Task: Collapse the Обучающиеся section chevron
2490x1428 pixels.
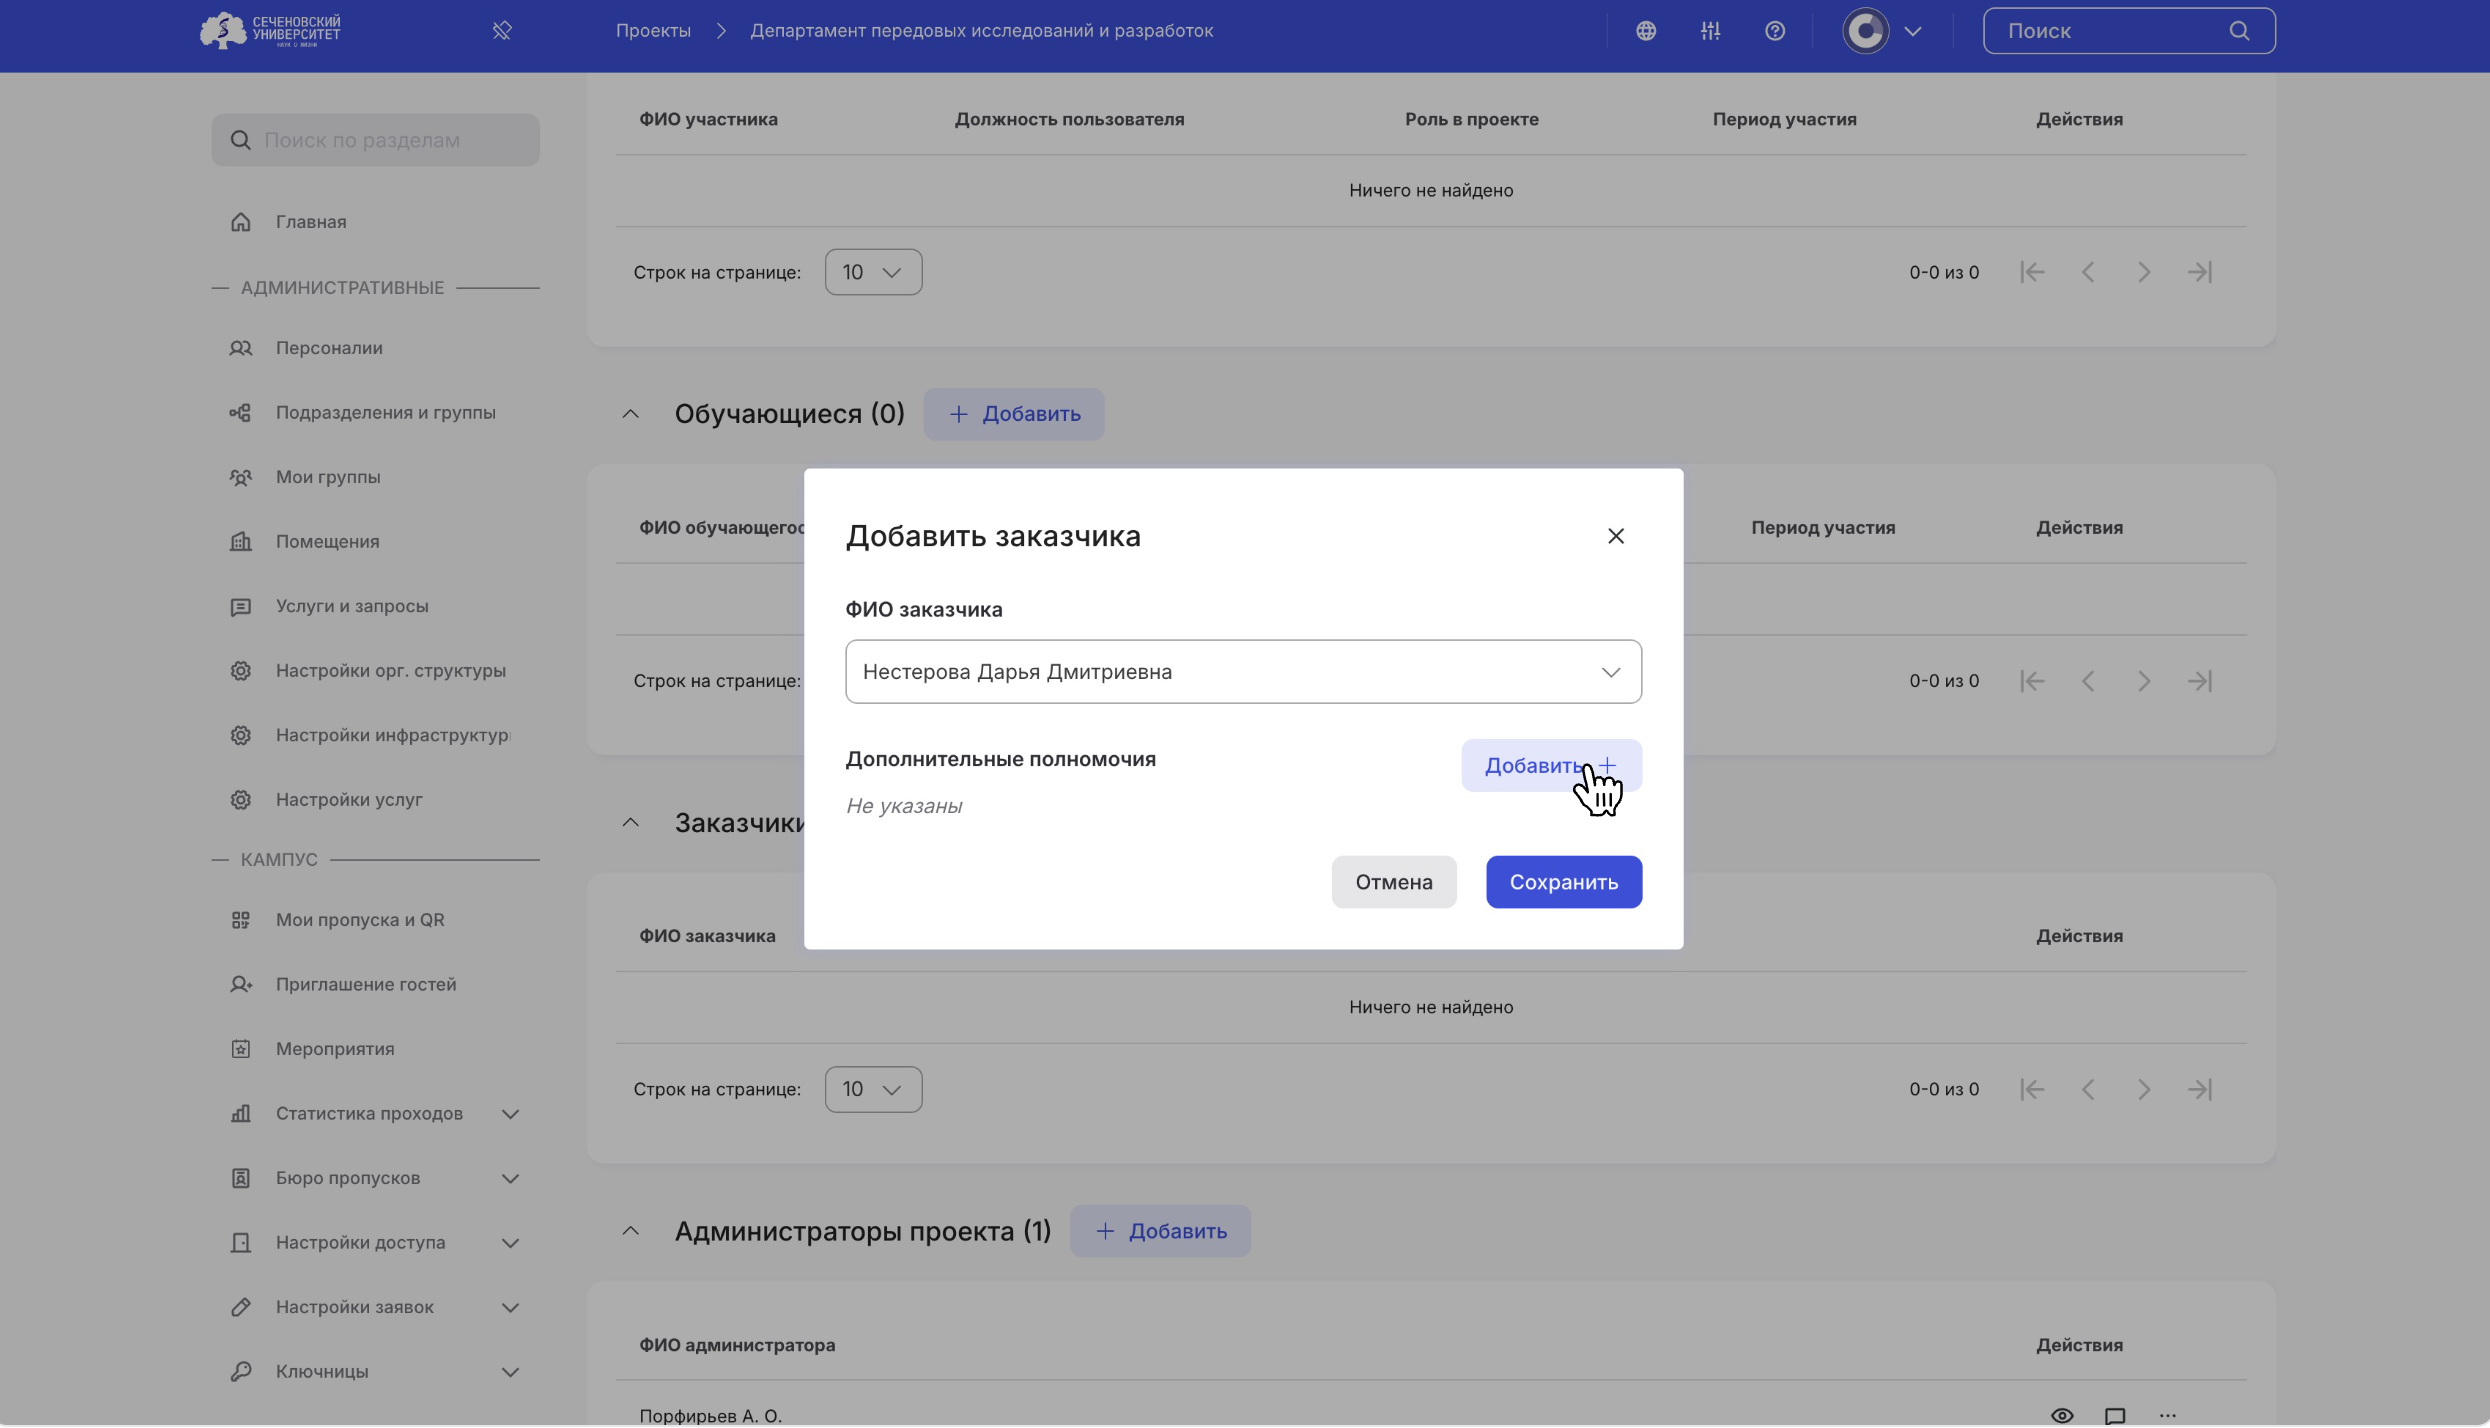Action: pos(630,414)
